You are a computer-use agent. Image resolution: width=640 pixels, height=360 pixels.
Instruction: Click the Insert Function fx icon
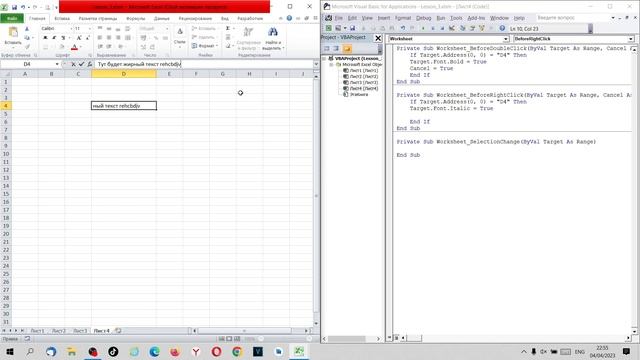(89, 64)
